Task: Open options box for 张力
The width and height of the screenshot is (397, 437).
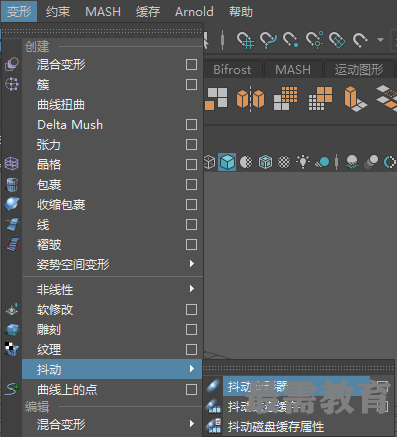Action: click(191, 145)
